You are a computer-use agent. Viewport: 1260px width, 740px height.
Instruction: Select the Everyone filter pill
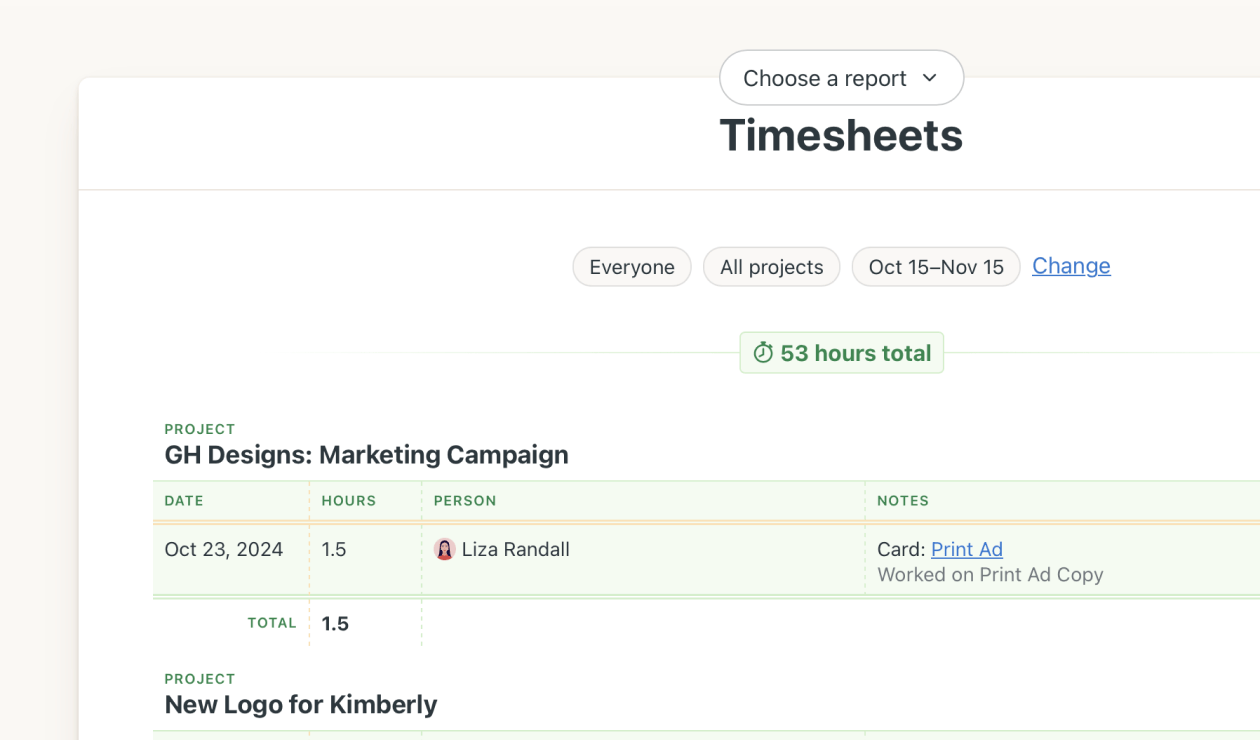click(x=631, y=267)
